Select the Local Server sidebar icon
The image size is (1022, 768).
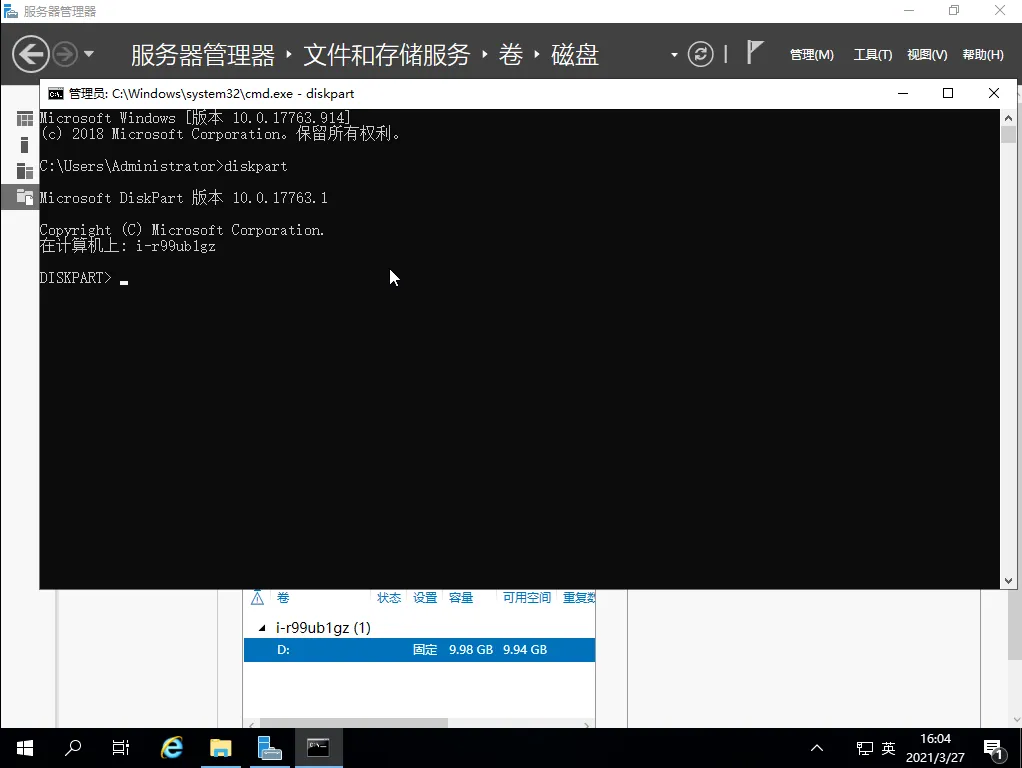[25, 145]
